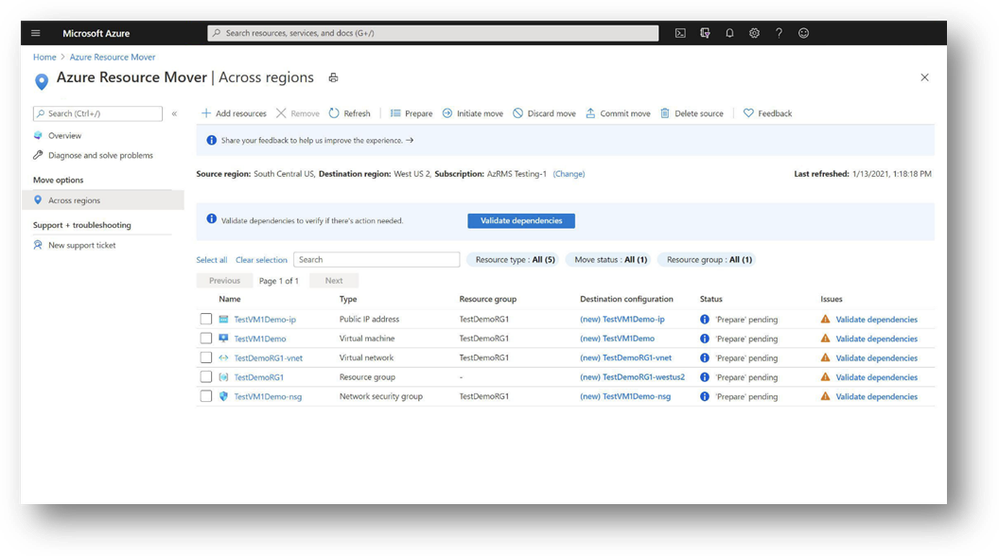
Task: Click Feedback heart button in toolbar
Action: 768,113
